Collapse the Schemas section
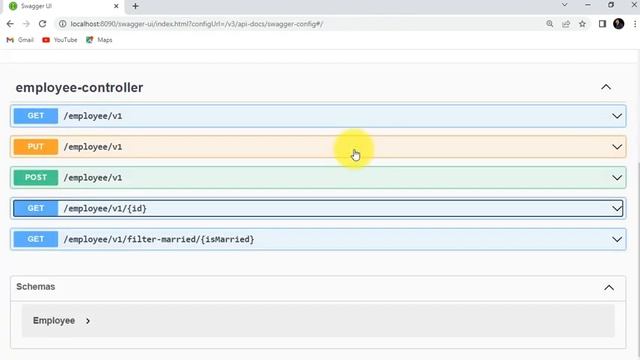The image size is (640, 360). [x=609, y=288]
